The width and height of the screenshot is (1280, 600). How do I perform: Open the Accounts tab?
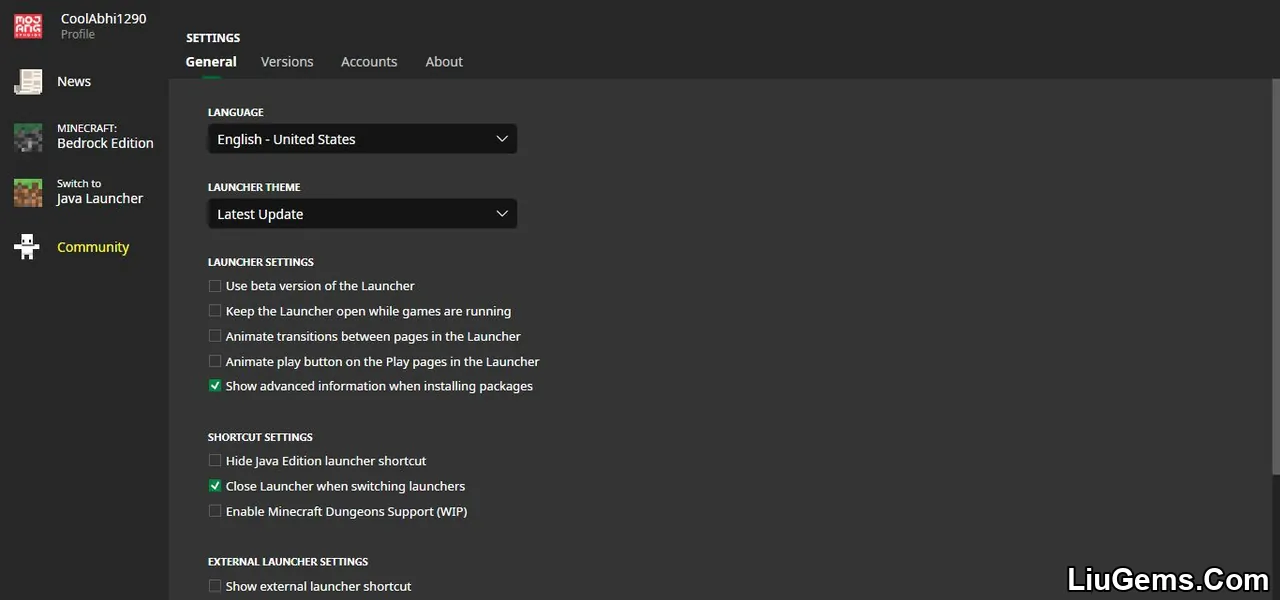[369, 62]
